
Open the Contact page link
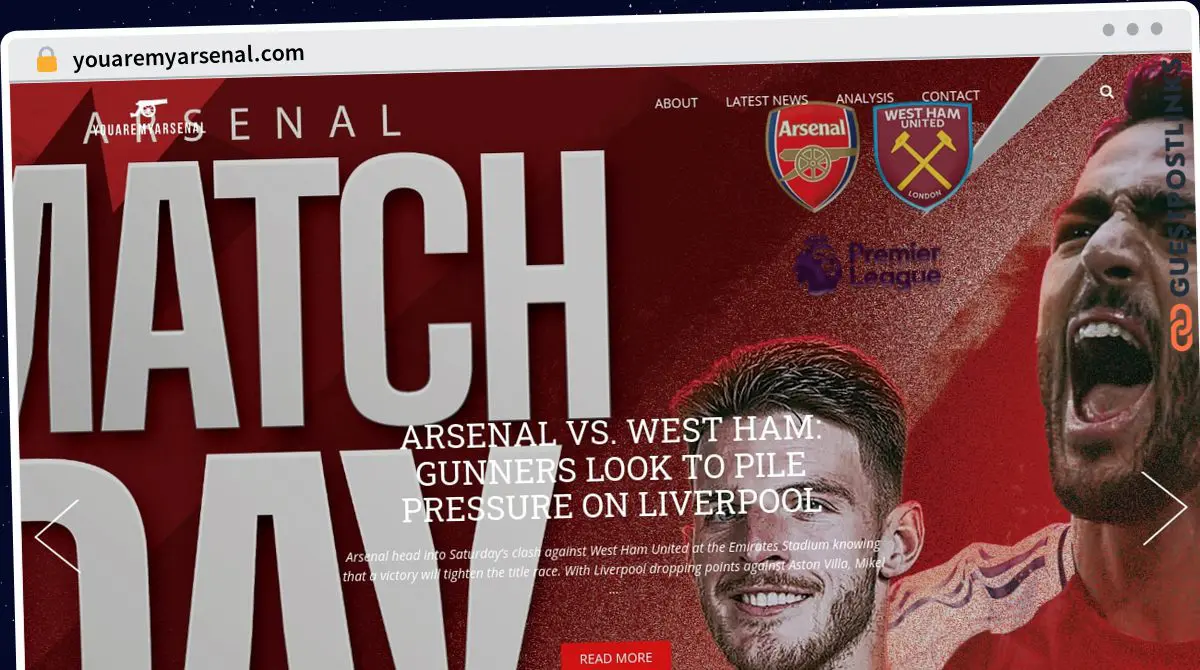click(x=950, y=96)
